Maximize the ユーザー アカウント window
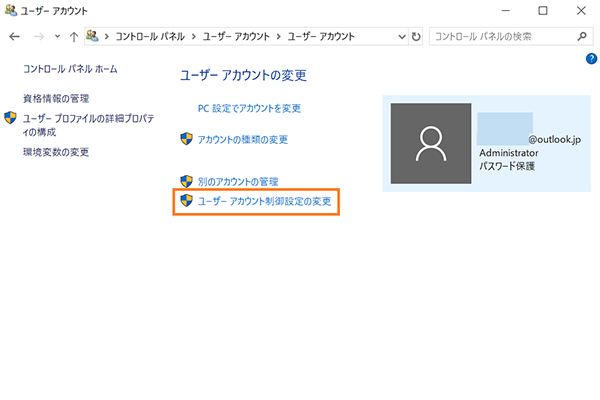 coord(543,11)
